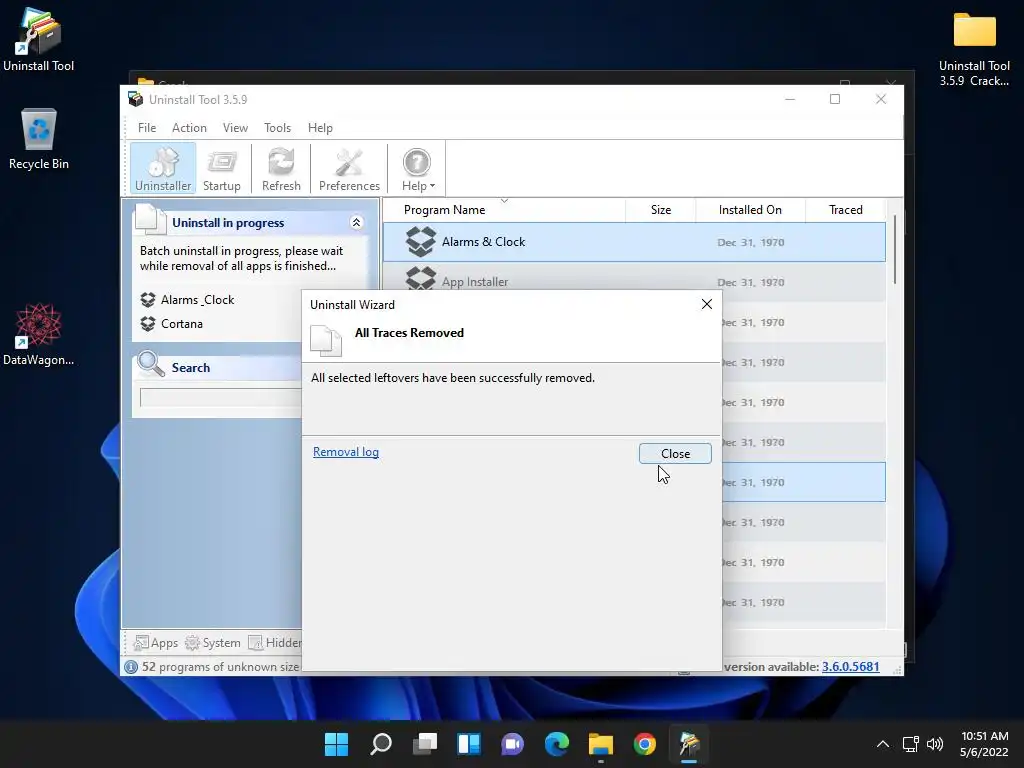Sort by Size column header

pyautogui.click(x=661, y=210)
